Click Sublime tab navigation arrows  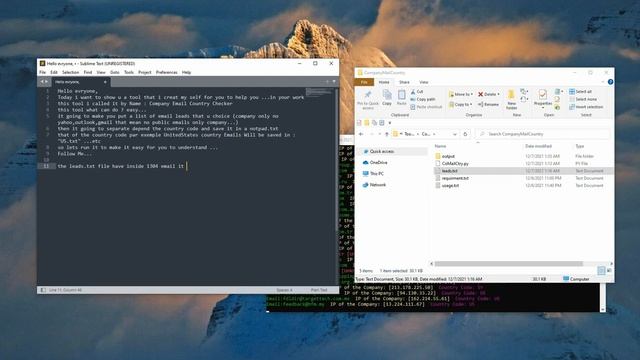(44, 82)
